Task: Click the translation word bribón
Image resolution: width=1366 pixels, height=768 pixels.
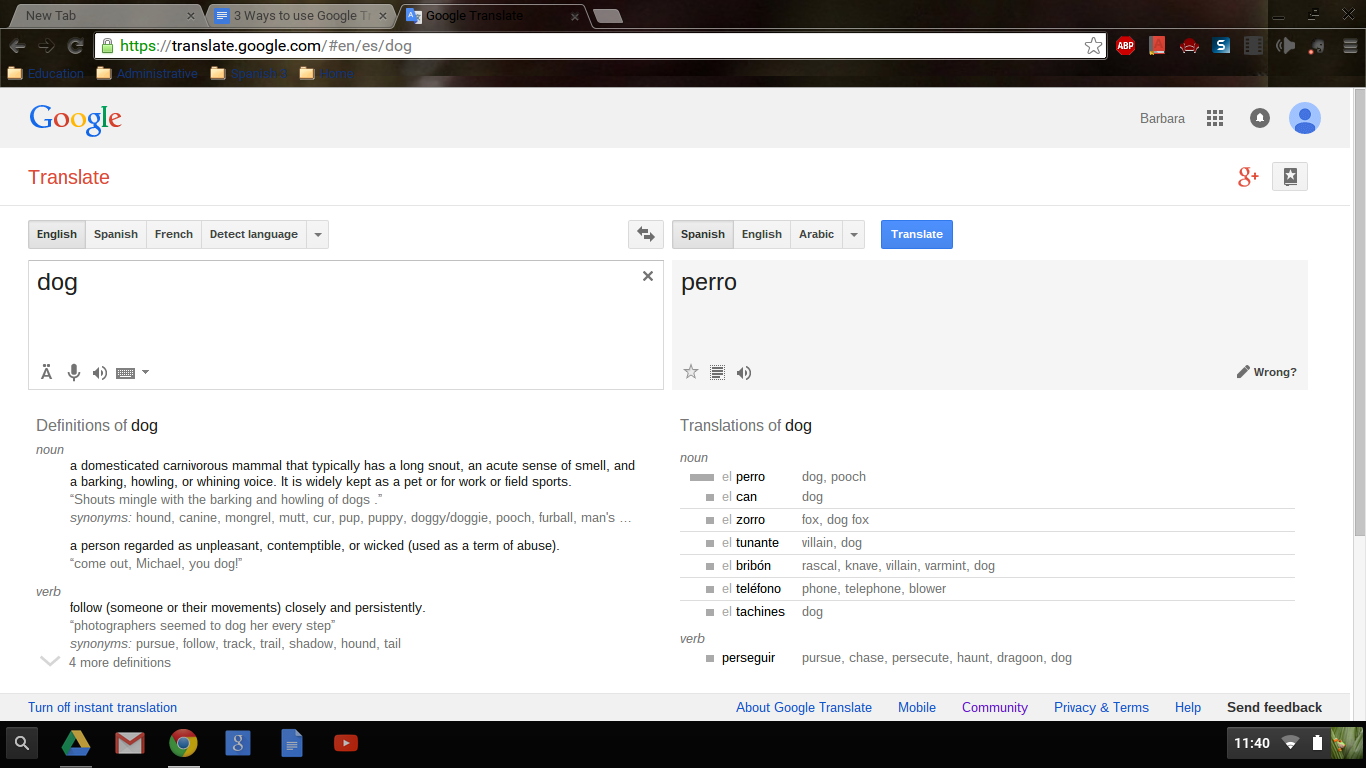Action: click(753, 566)
